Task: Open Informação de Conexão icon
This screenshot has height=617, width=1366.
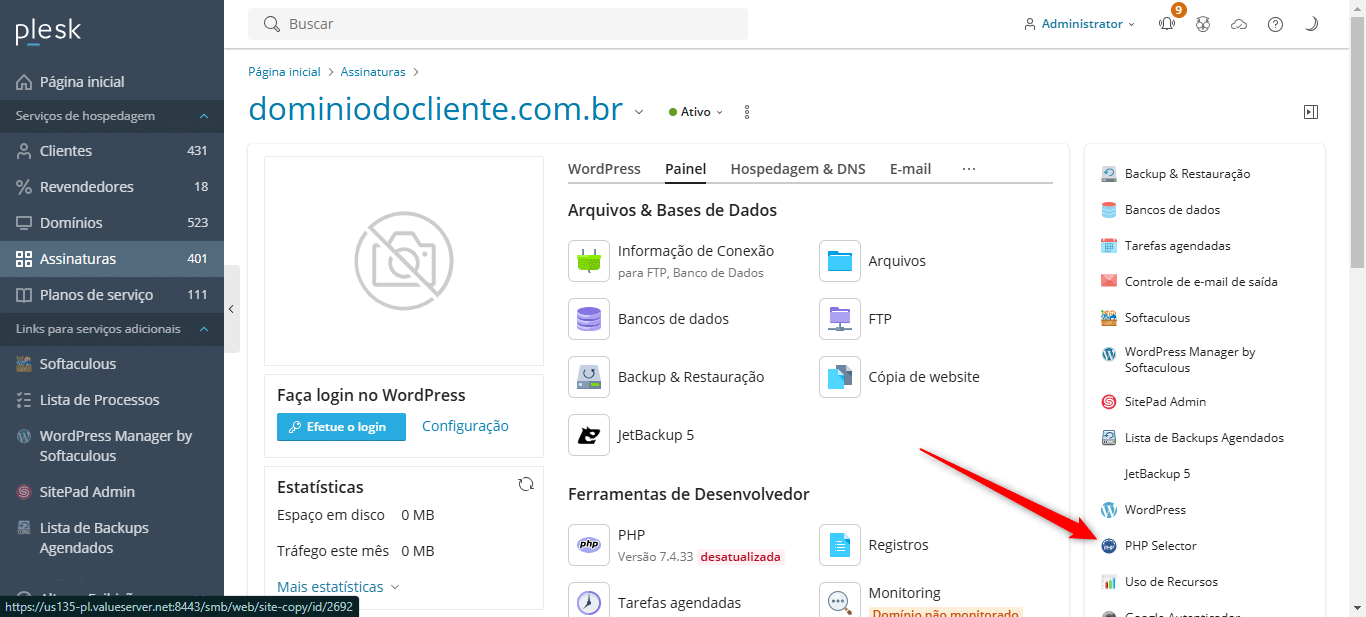Action: (x=589, y=261)
